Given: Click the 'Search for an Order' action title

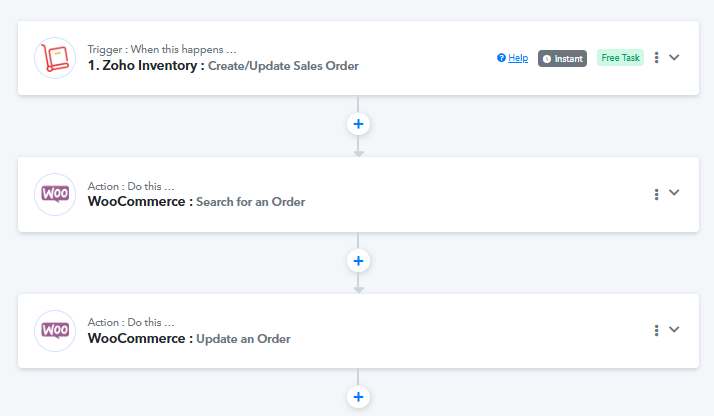Looking at the screenshot, I should 250,202.
